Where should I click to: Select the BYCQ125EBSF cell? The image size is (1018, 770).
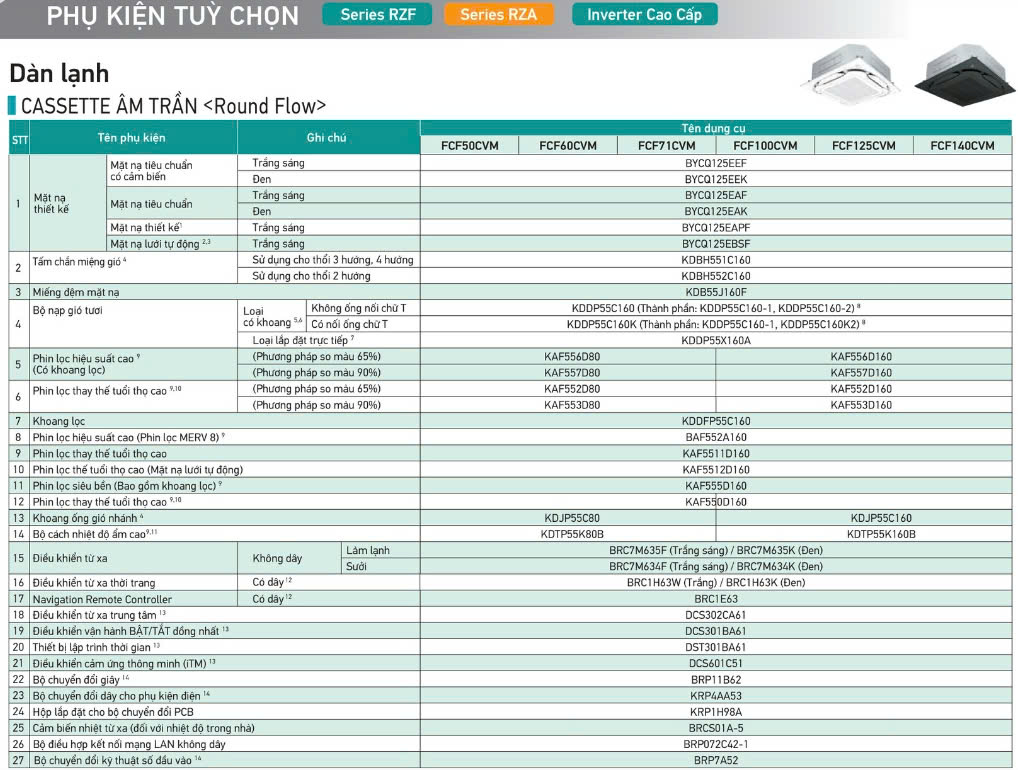tap(716, 243)
